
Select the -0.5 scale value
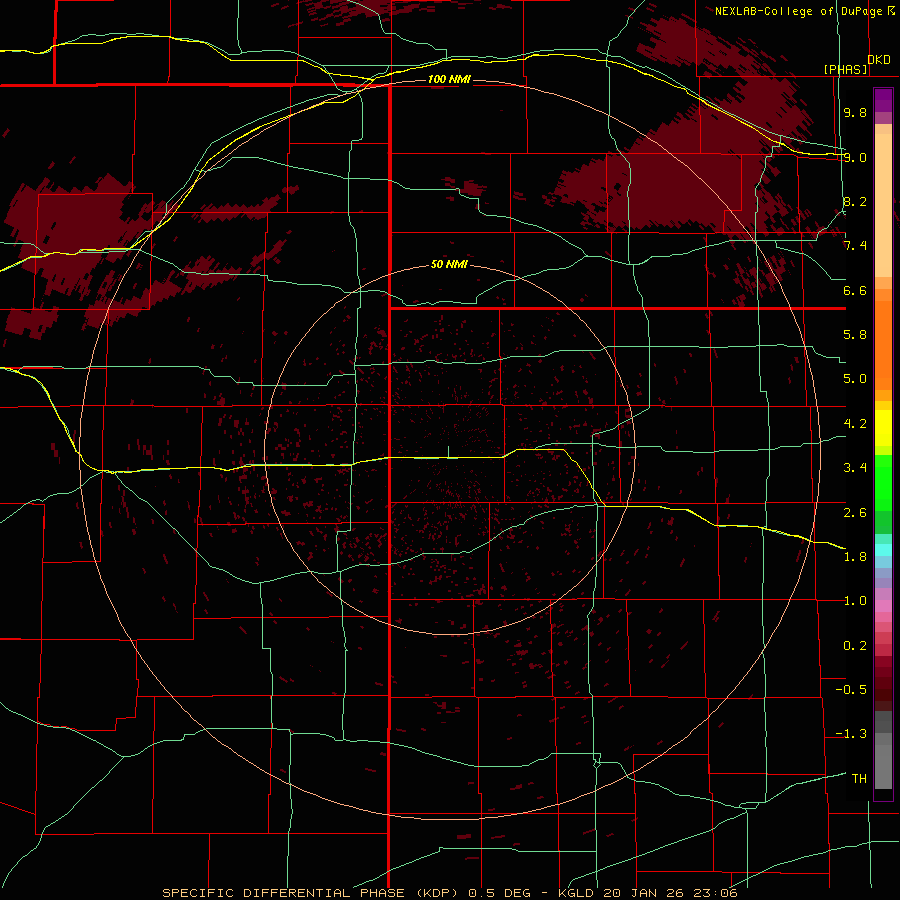click(x=851, y=690)
